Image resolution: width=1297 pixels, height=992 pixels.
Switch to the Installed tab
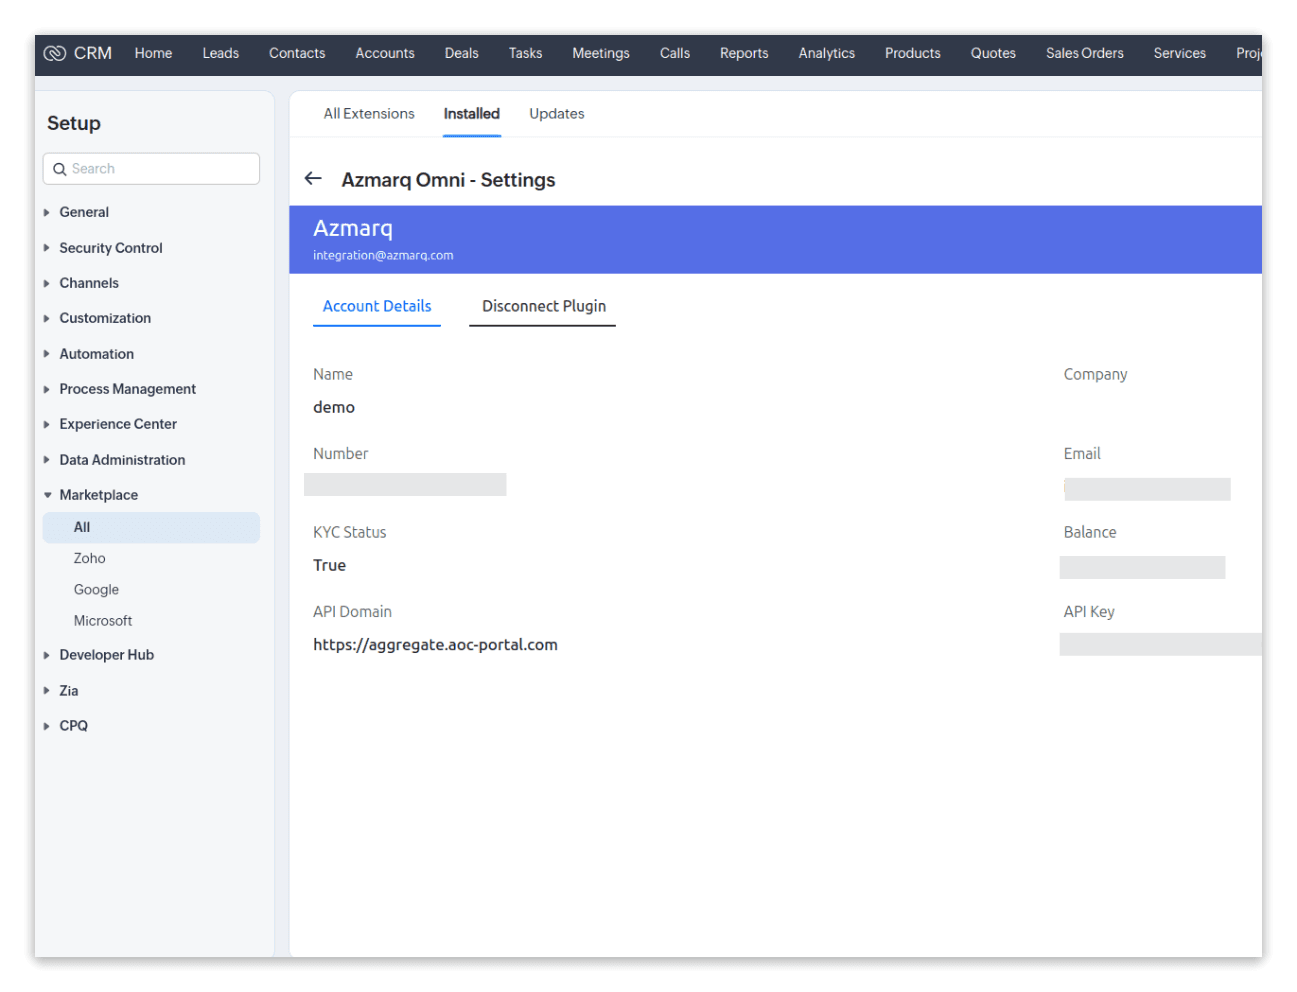coord(472,114)
